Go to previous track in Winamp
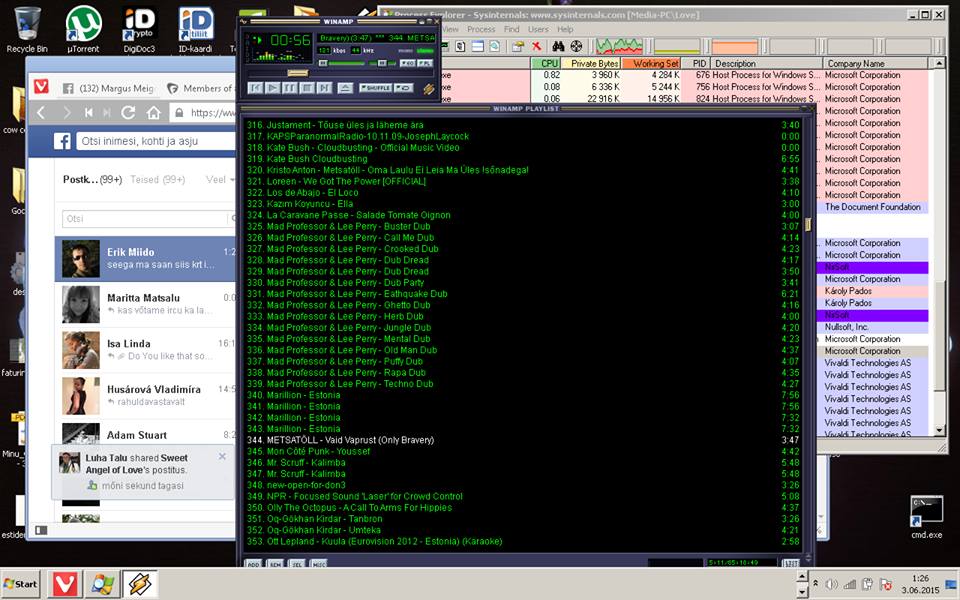 [x=256, y=88]
